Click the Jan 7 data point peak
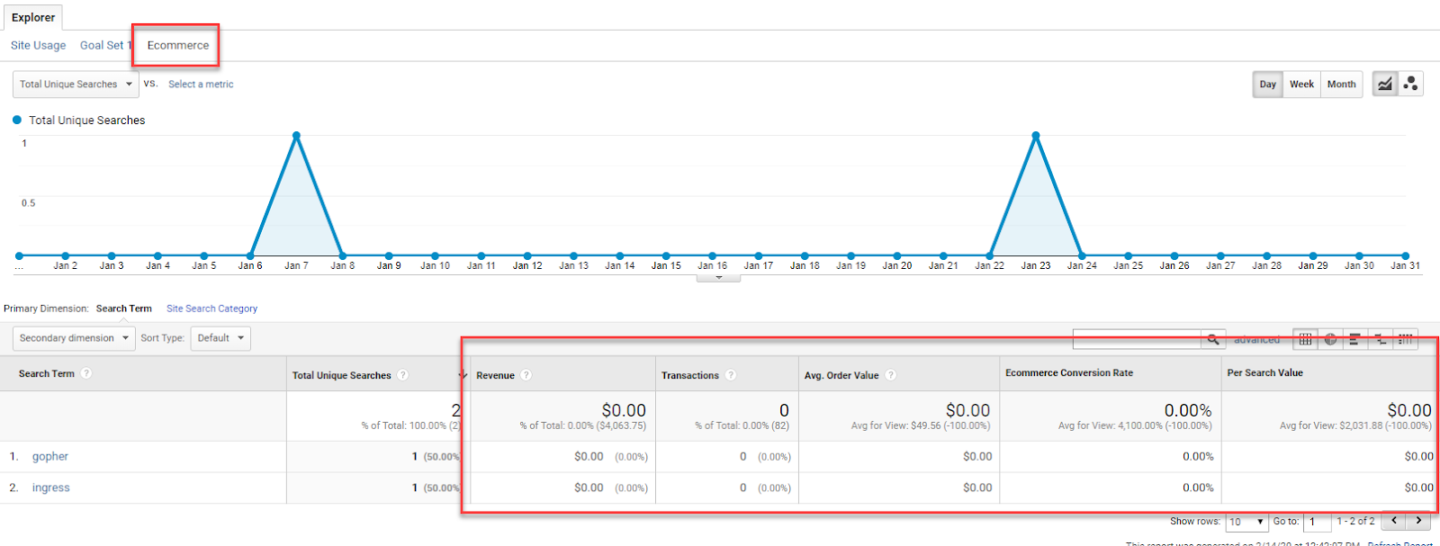 296,135
